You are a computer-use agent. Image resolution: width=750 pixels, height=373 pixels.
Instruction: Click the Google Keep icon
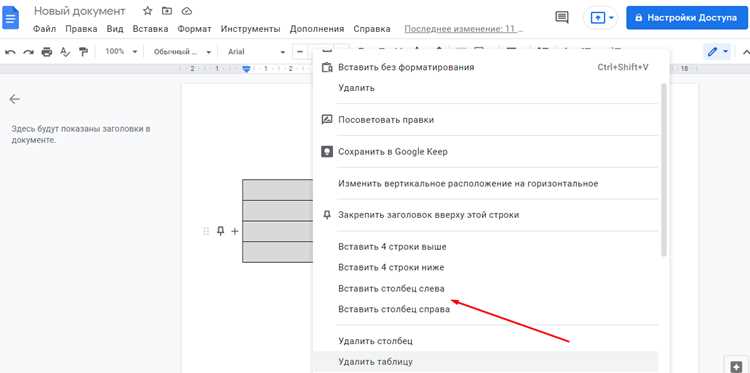tap(327, 152)
